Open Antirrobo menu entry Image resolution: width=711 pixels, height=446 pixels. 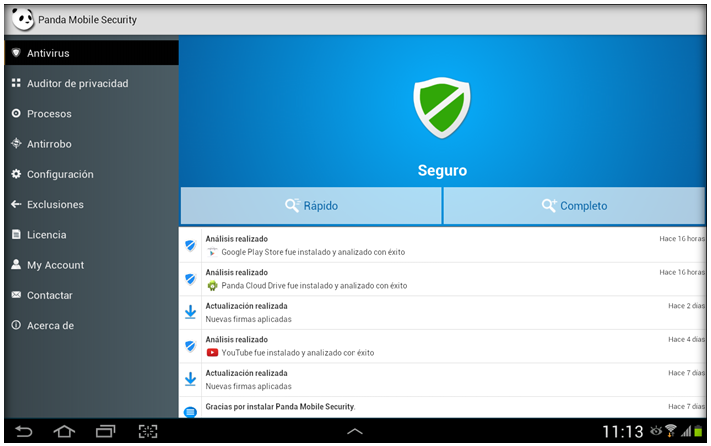(92, 144)
